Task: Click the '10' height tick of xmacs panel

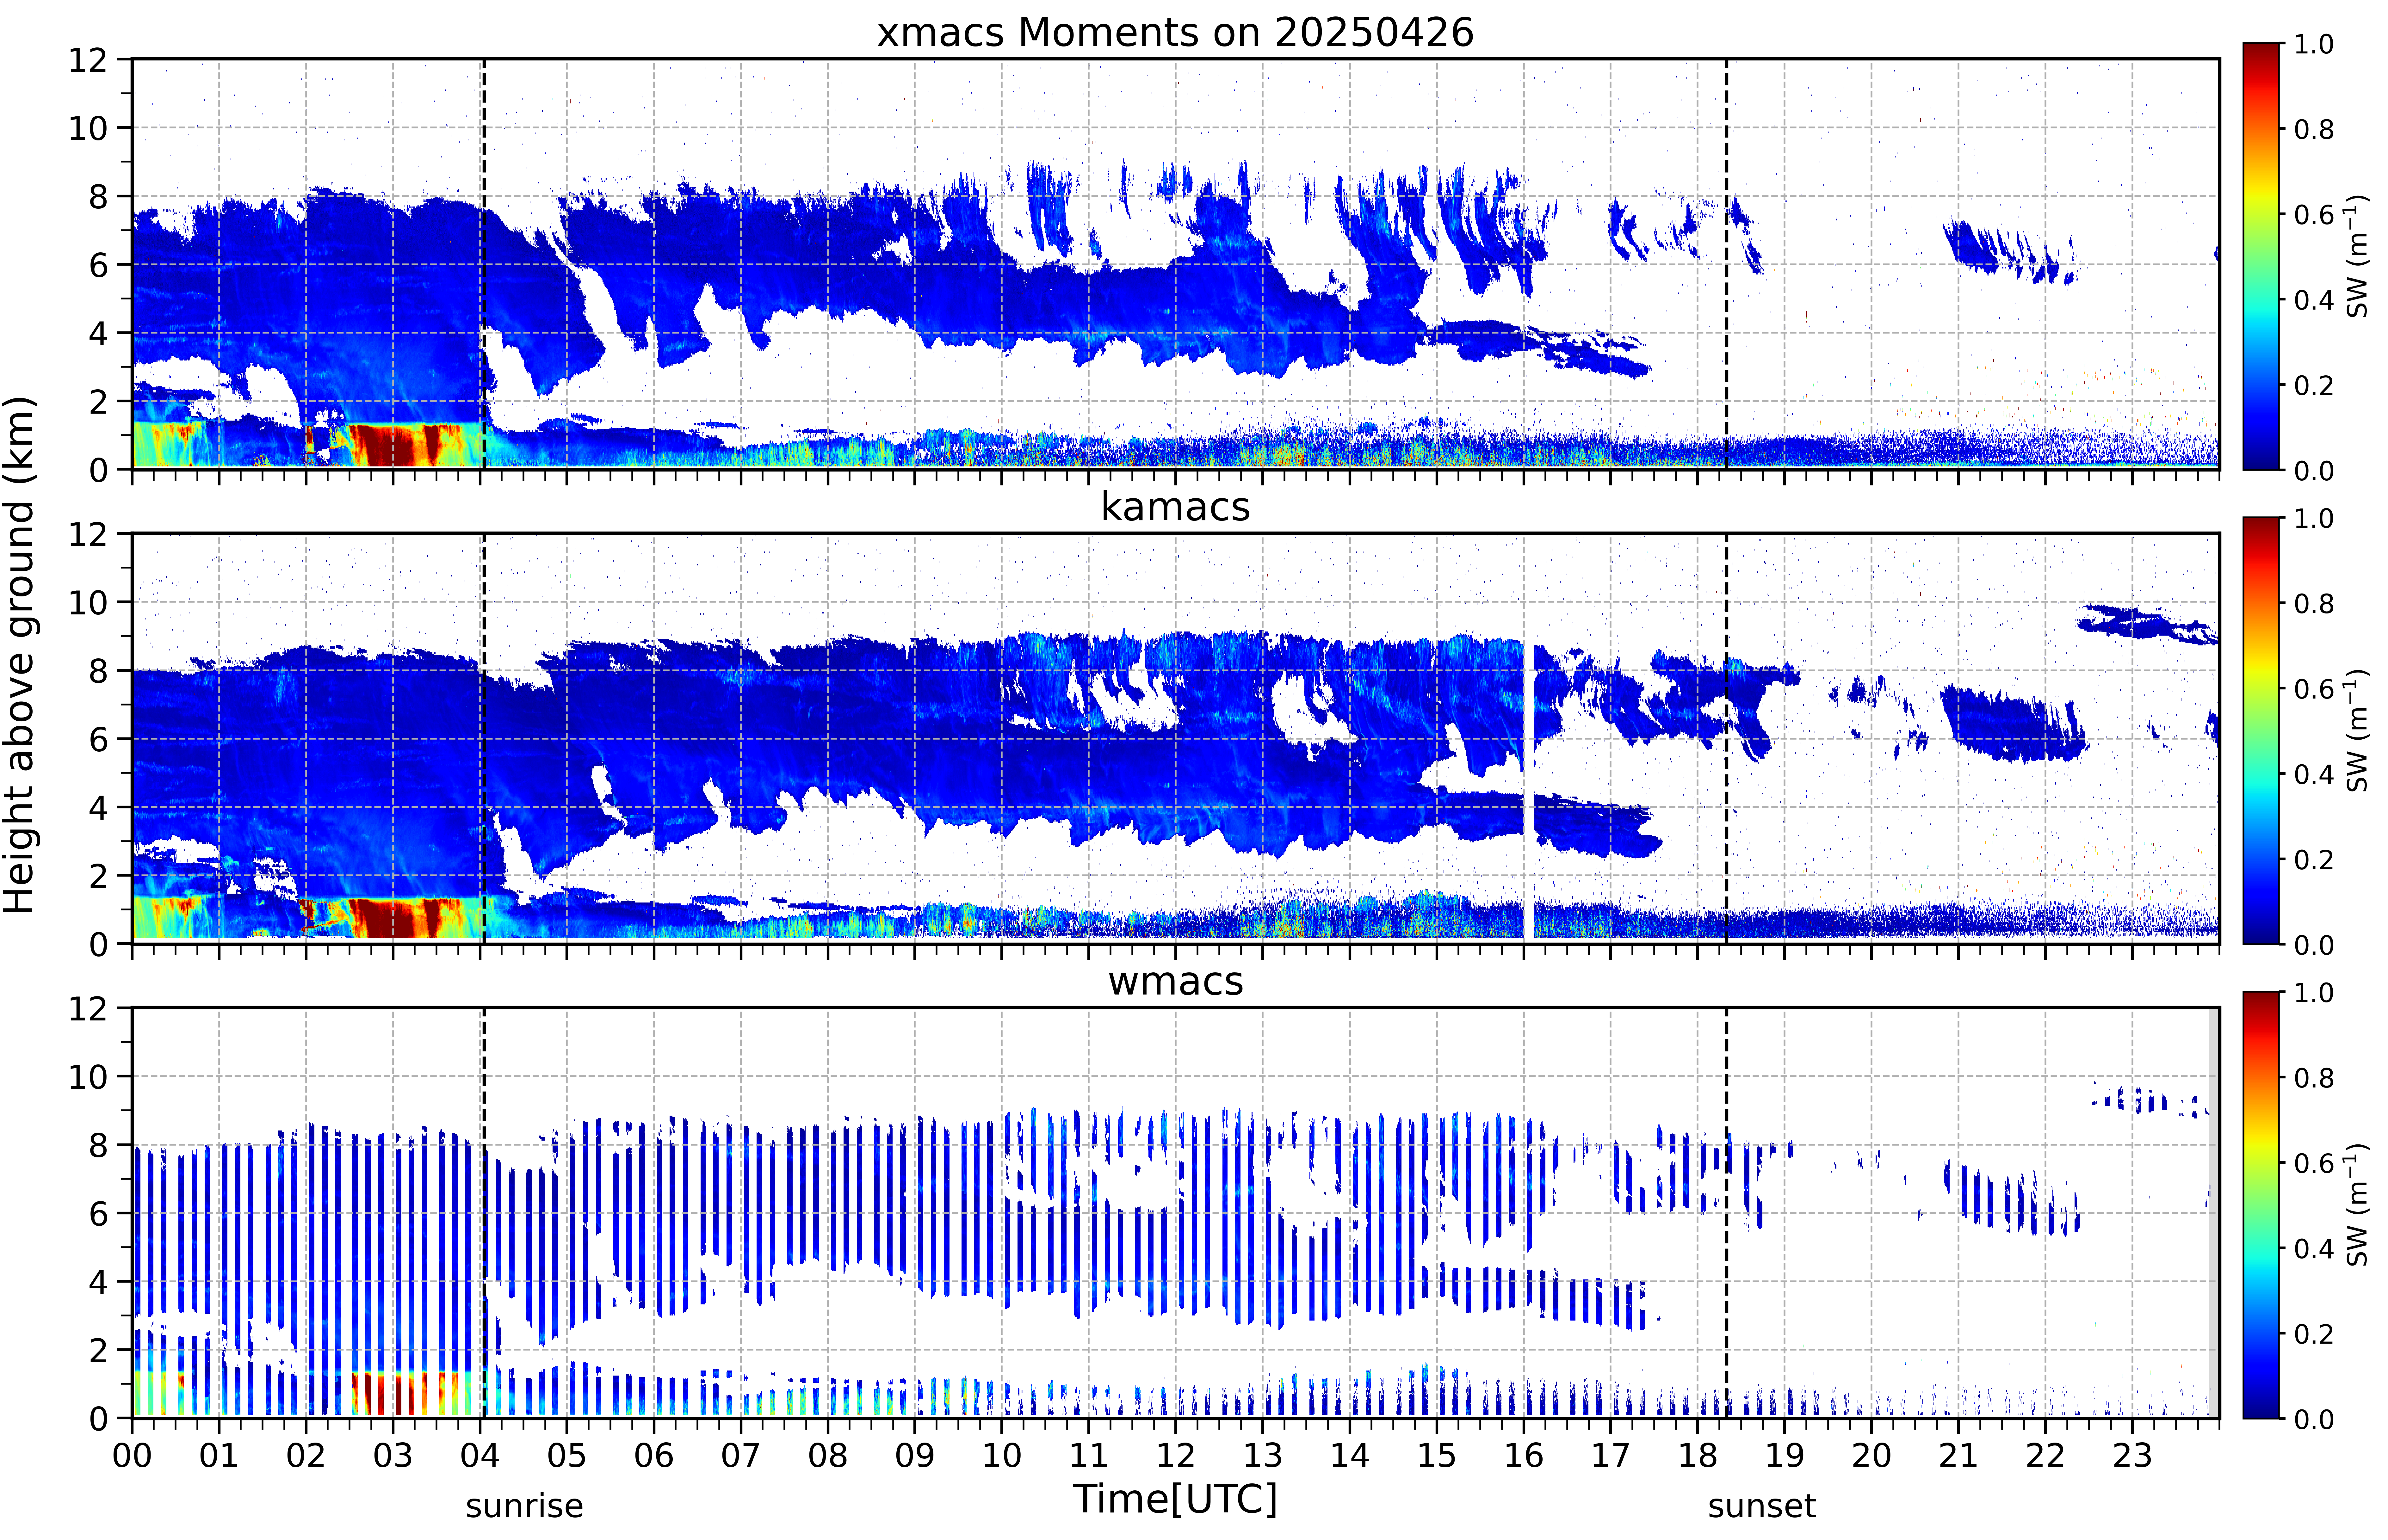Action: (88, 128)
